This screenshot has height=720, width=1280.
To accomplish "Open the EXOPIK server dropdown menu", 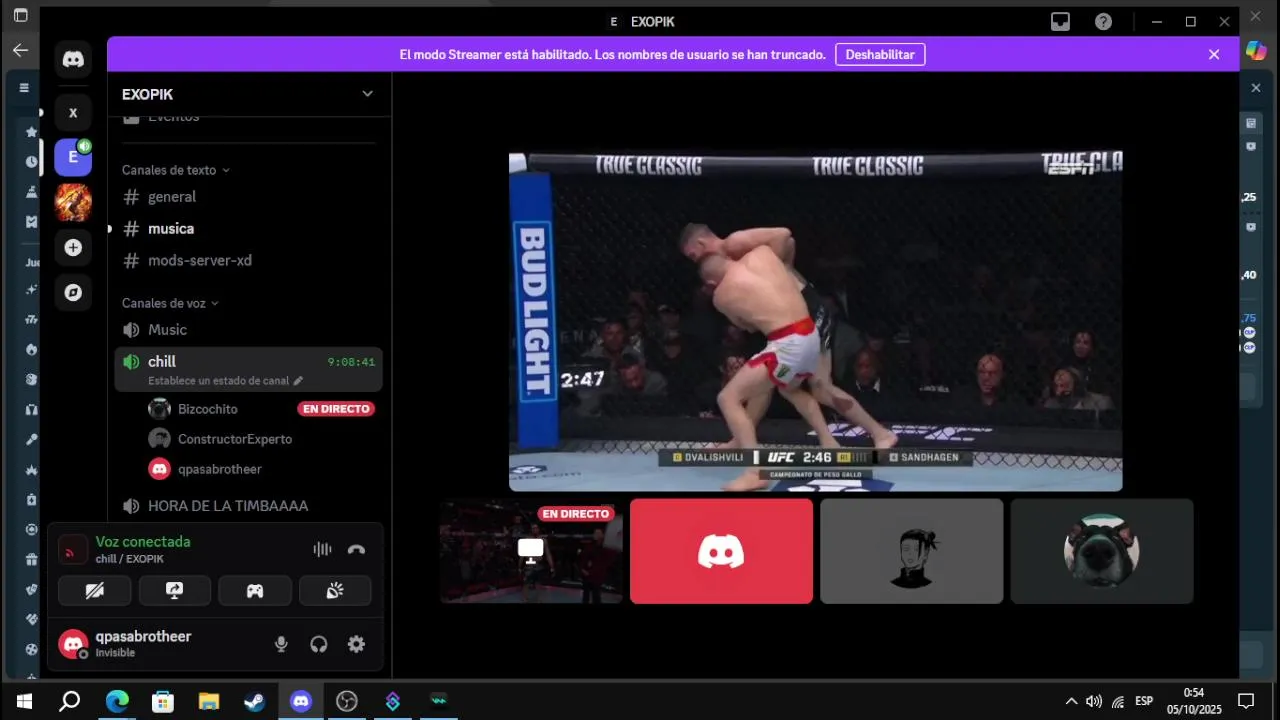I will [x=367, y=94].
